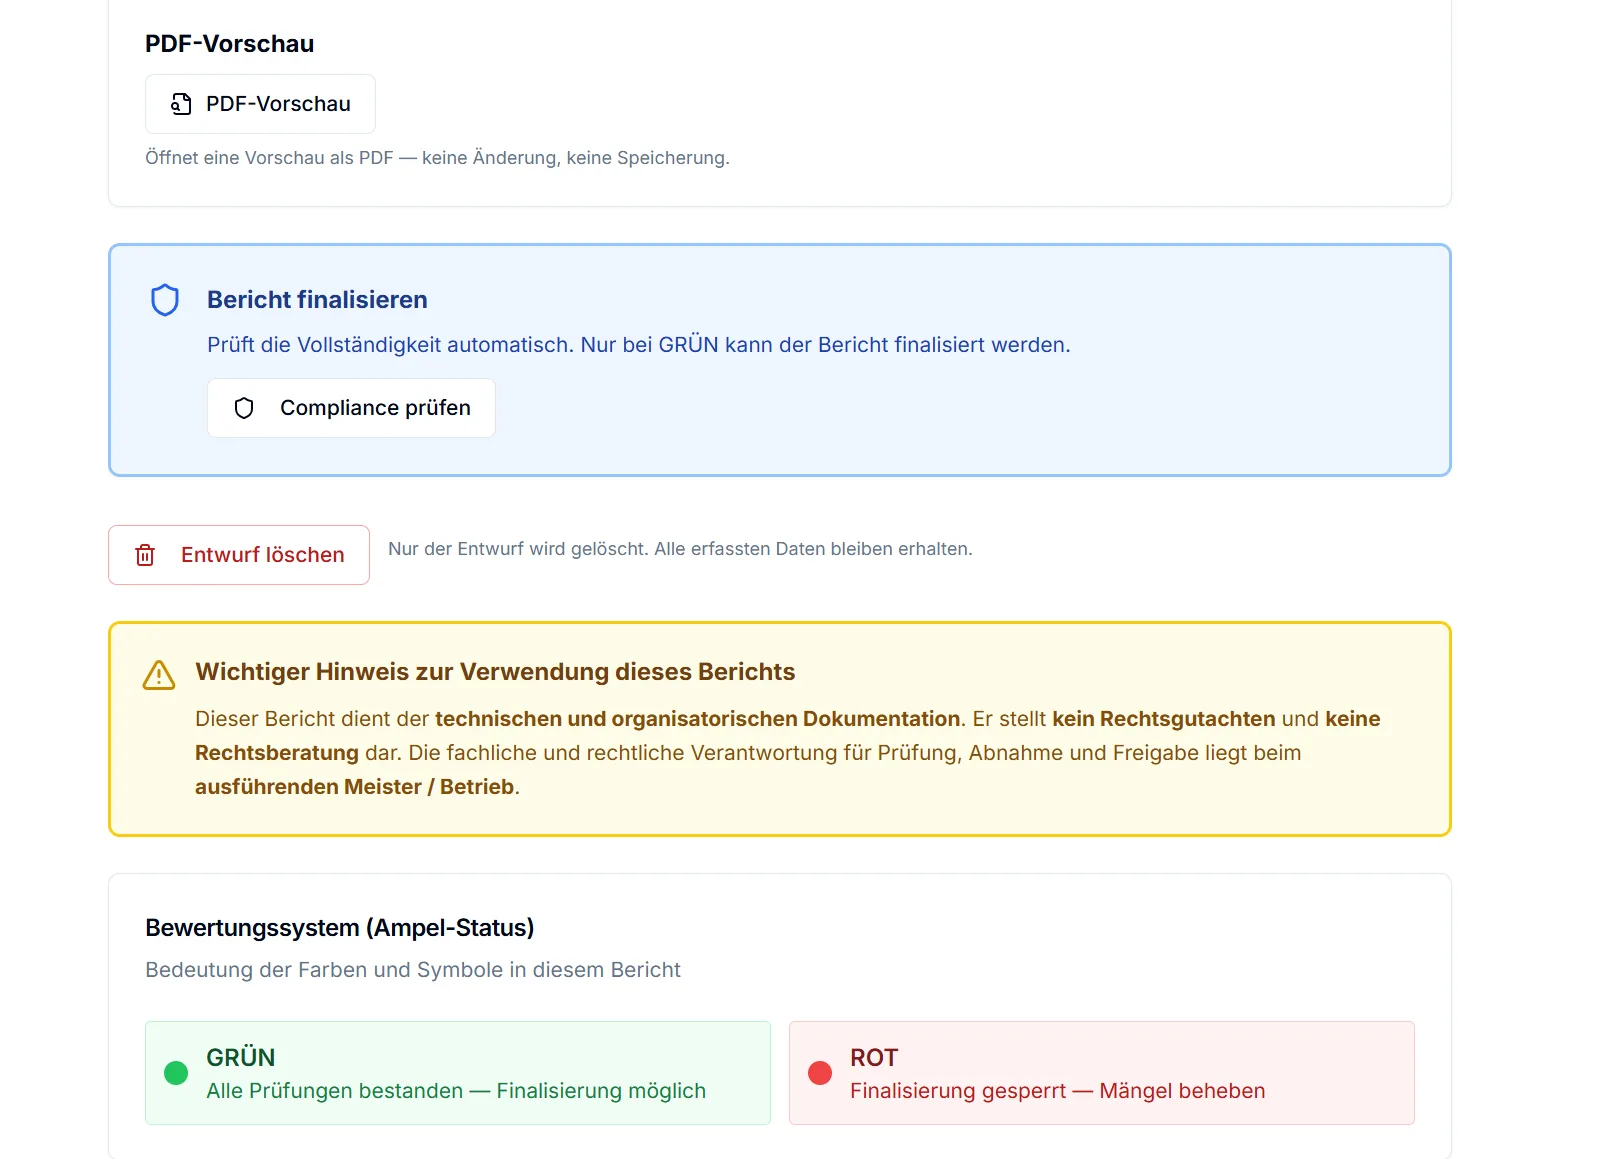This screenshot has width=1600, height=1159.
Task: Click the PDF file icon in the preview button
Action: (x=181, y=104)
